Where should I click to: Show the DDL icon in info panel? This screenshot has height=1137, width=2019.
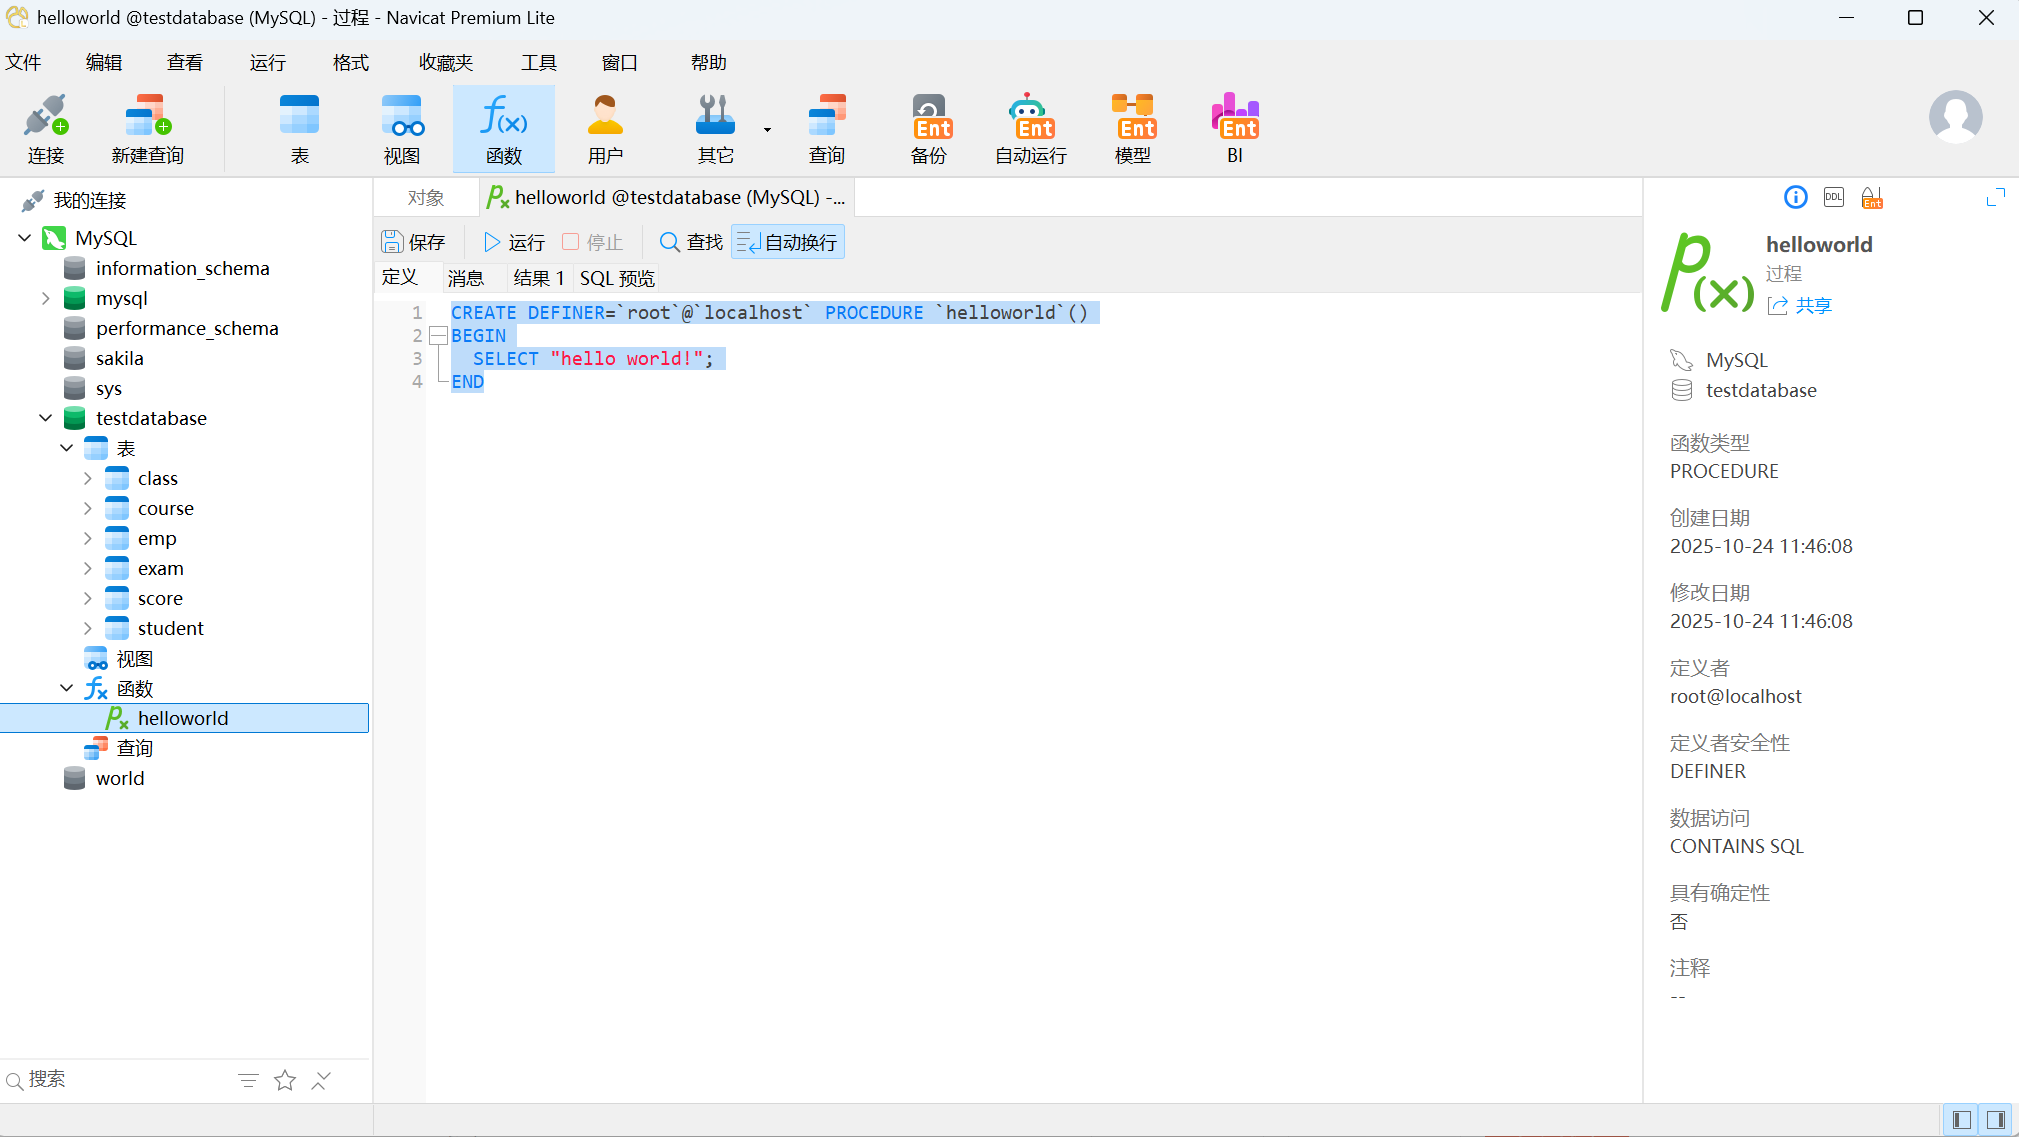1834,197
